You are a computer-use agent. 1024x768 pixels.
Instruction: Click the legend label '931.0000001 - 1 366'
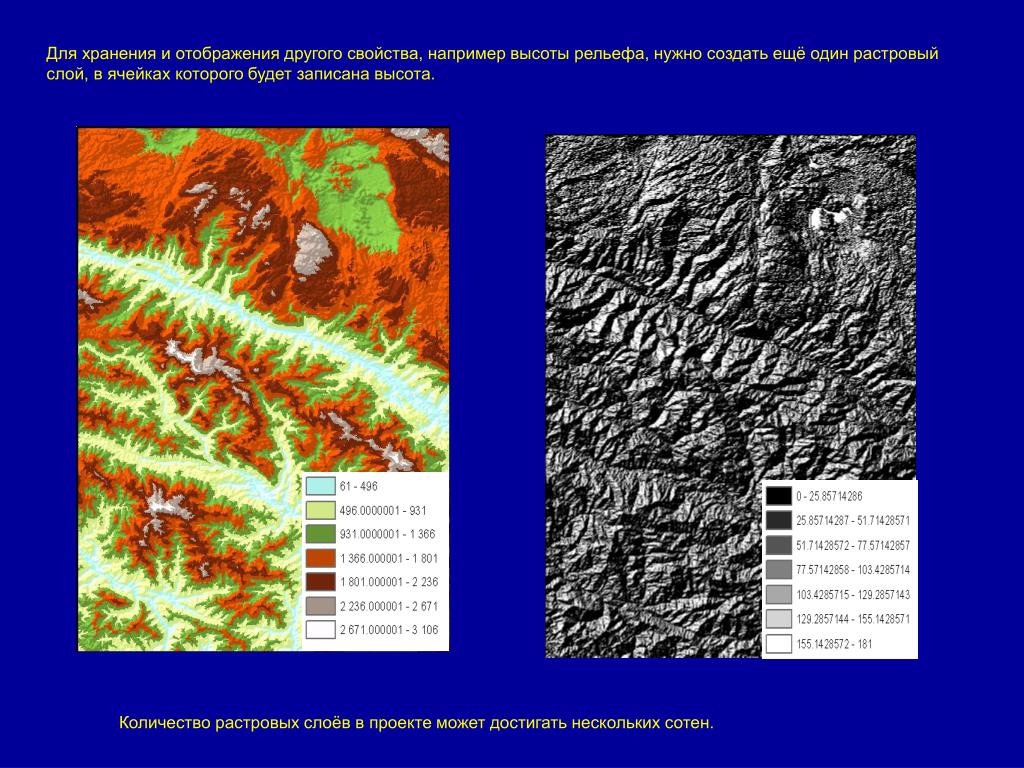(387, 534)
